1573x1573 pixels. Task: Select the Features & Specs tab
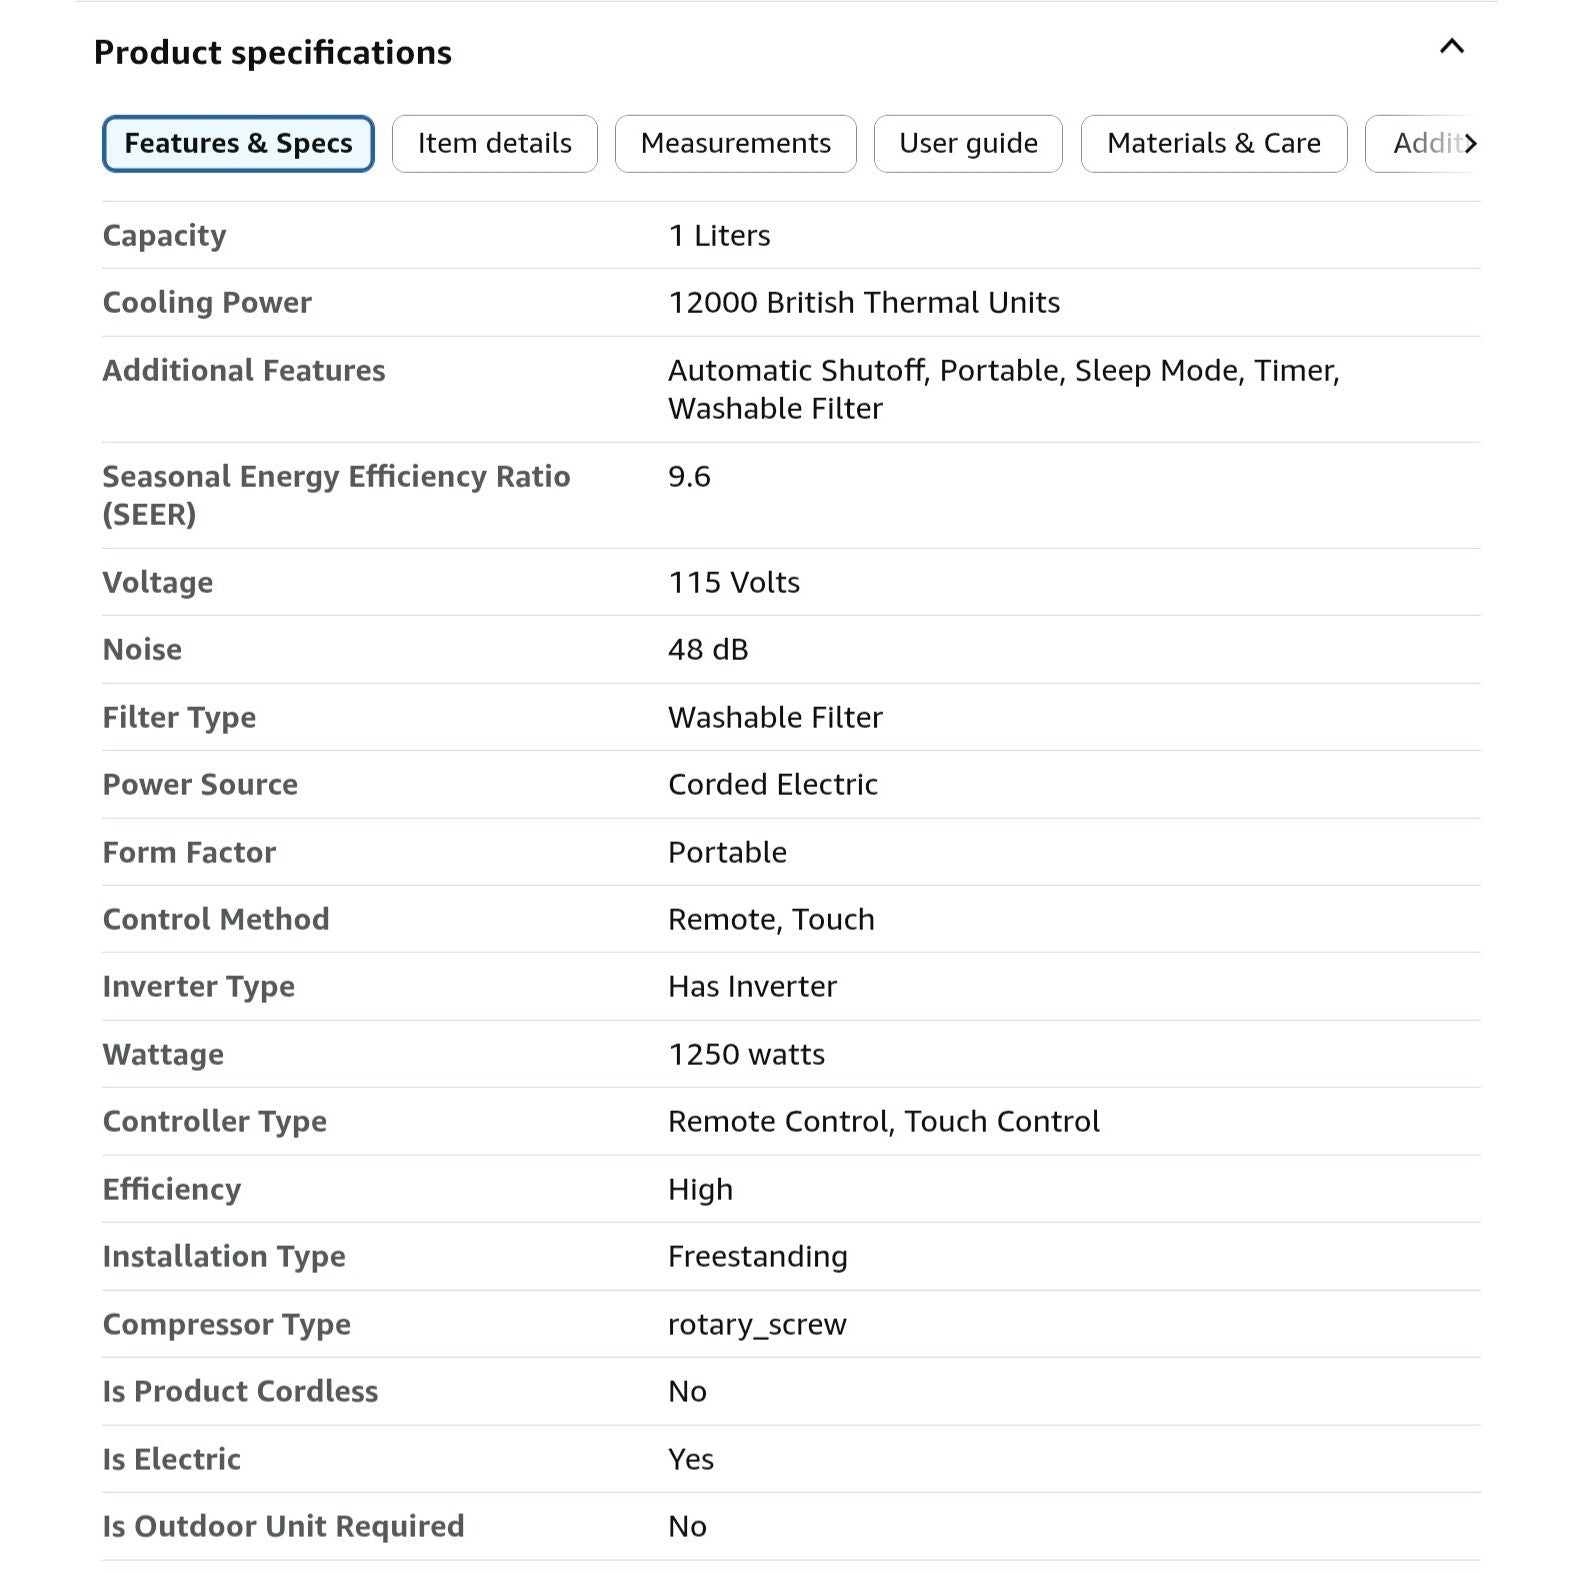(x=238, y=144)
